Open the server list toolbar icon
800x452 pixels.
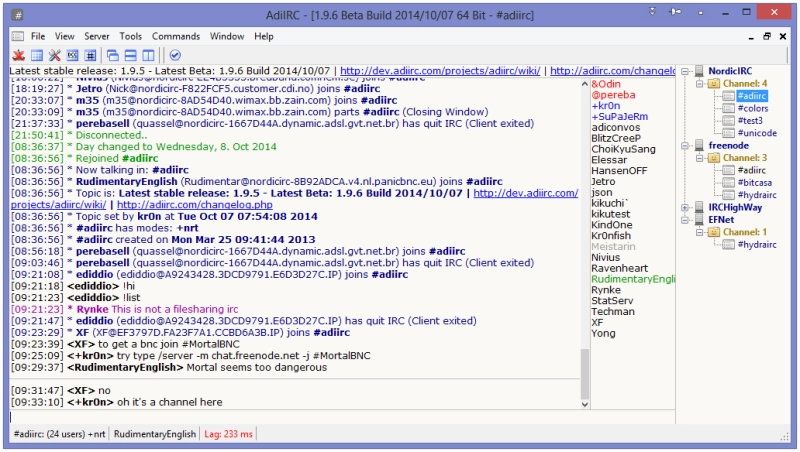(x=37, y=55)
